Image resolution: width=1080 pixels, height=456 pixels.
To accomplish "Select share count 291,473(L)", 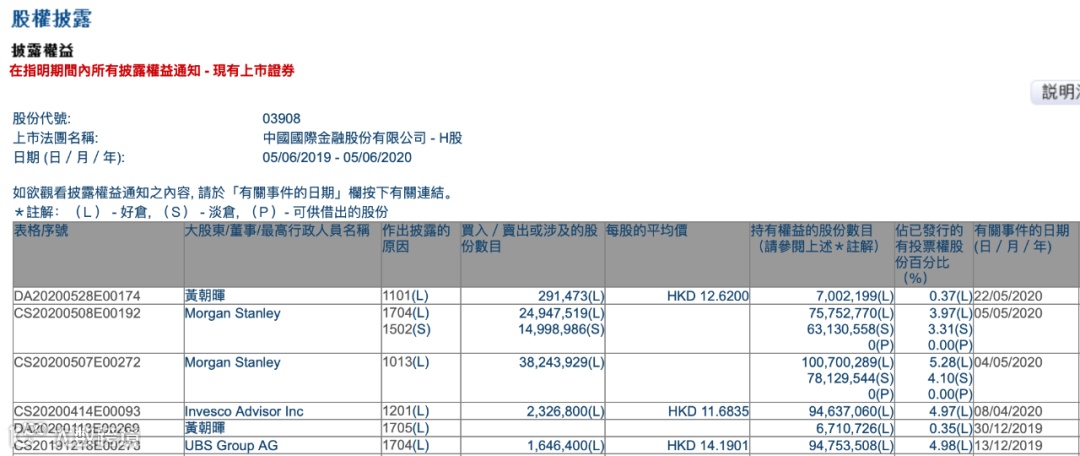I will coord(570,297).
